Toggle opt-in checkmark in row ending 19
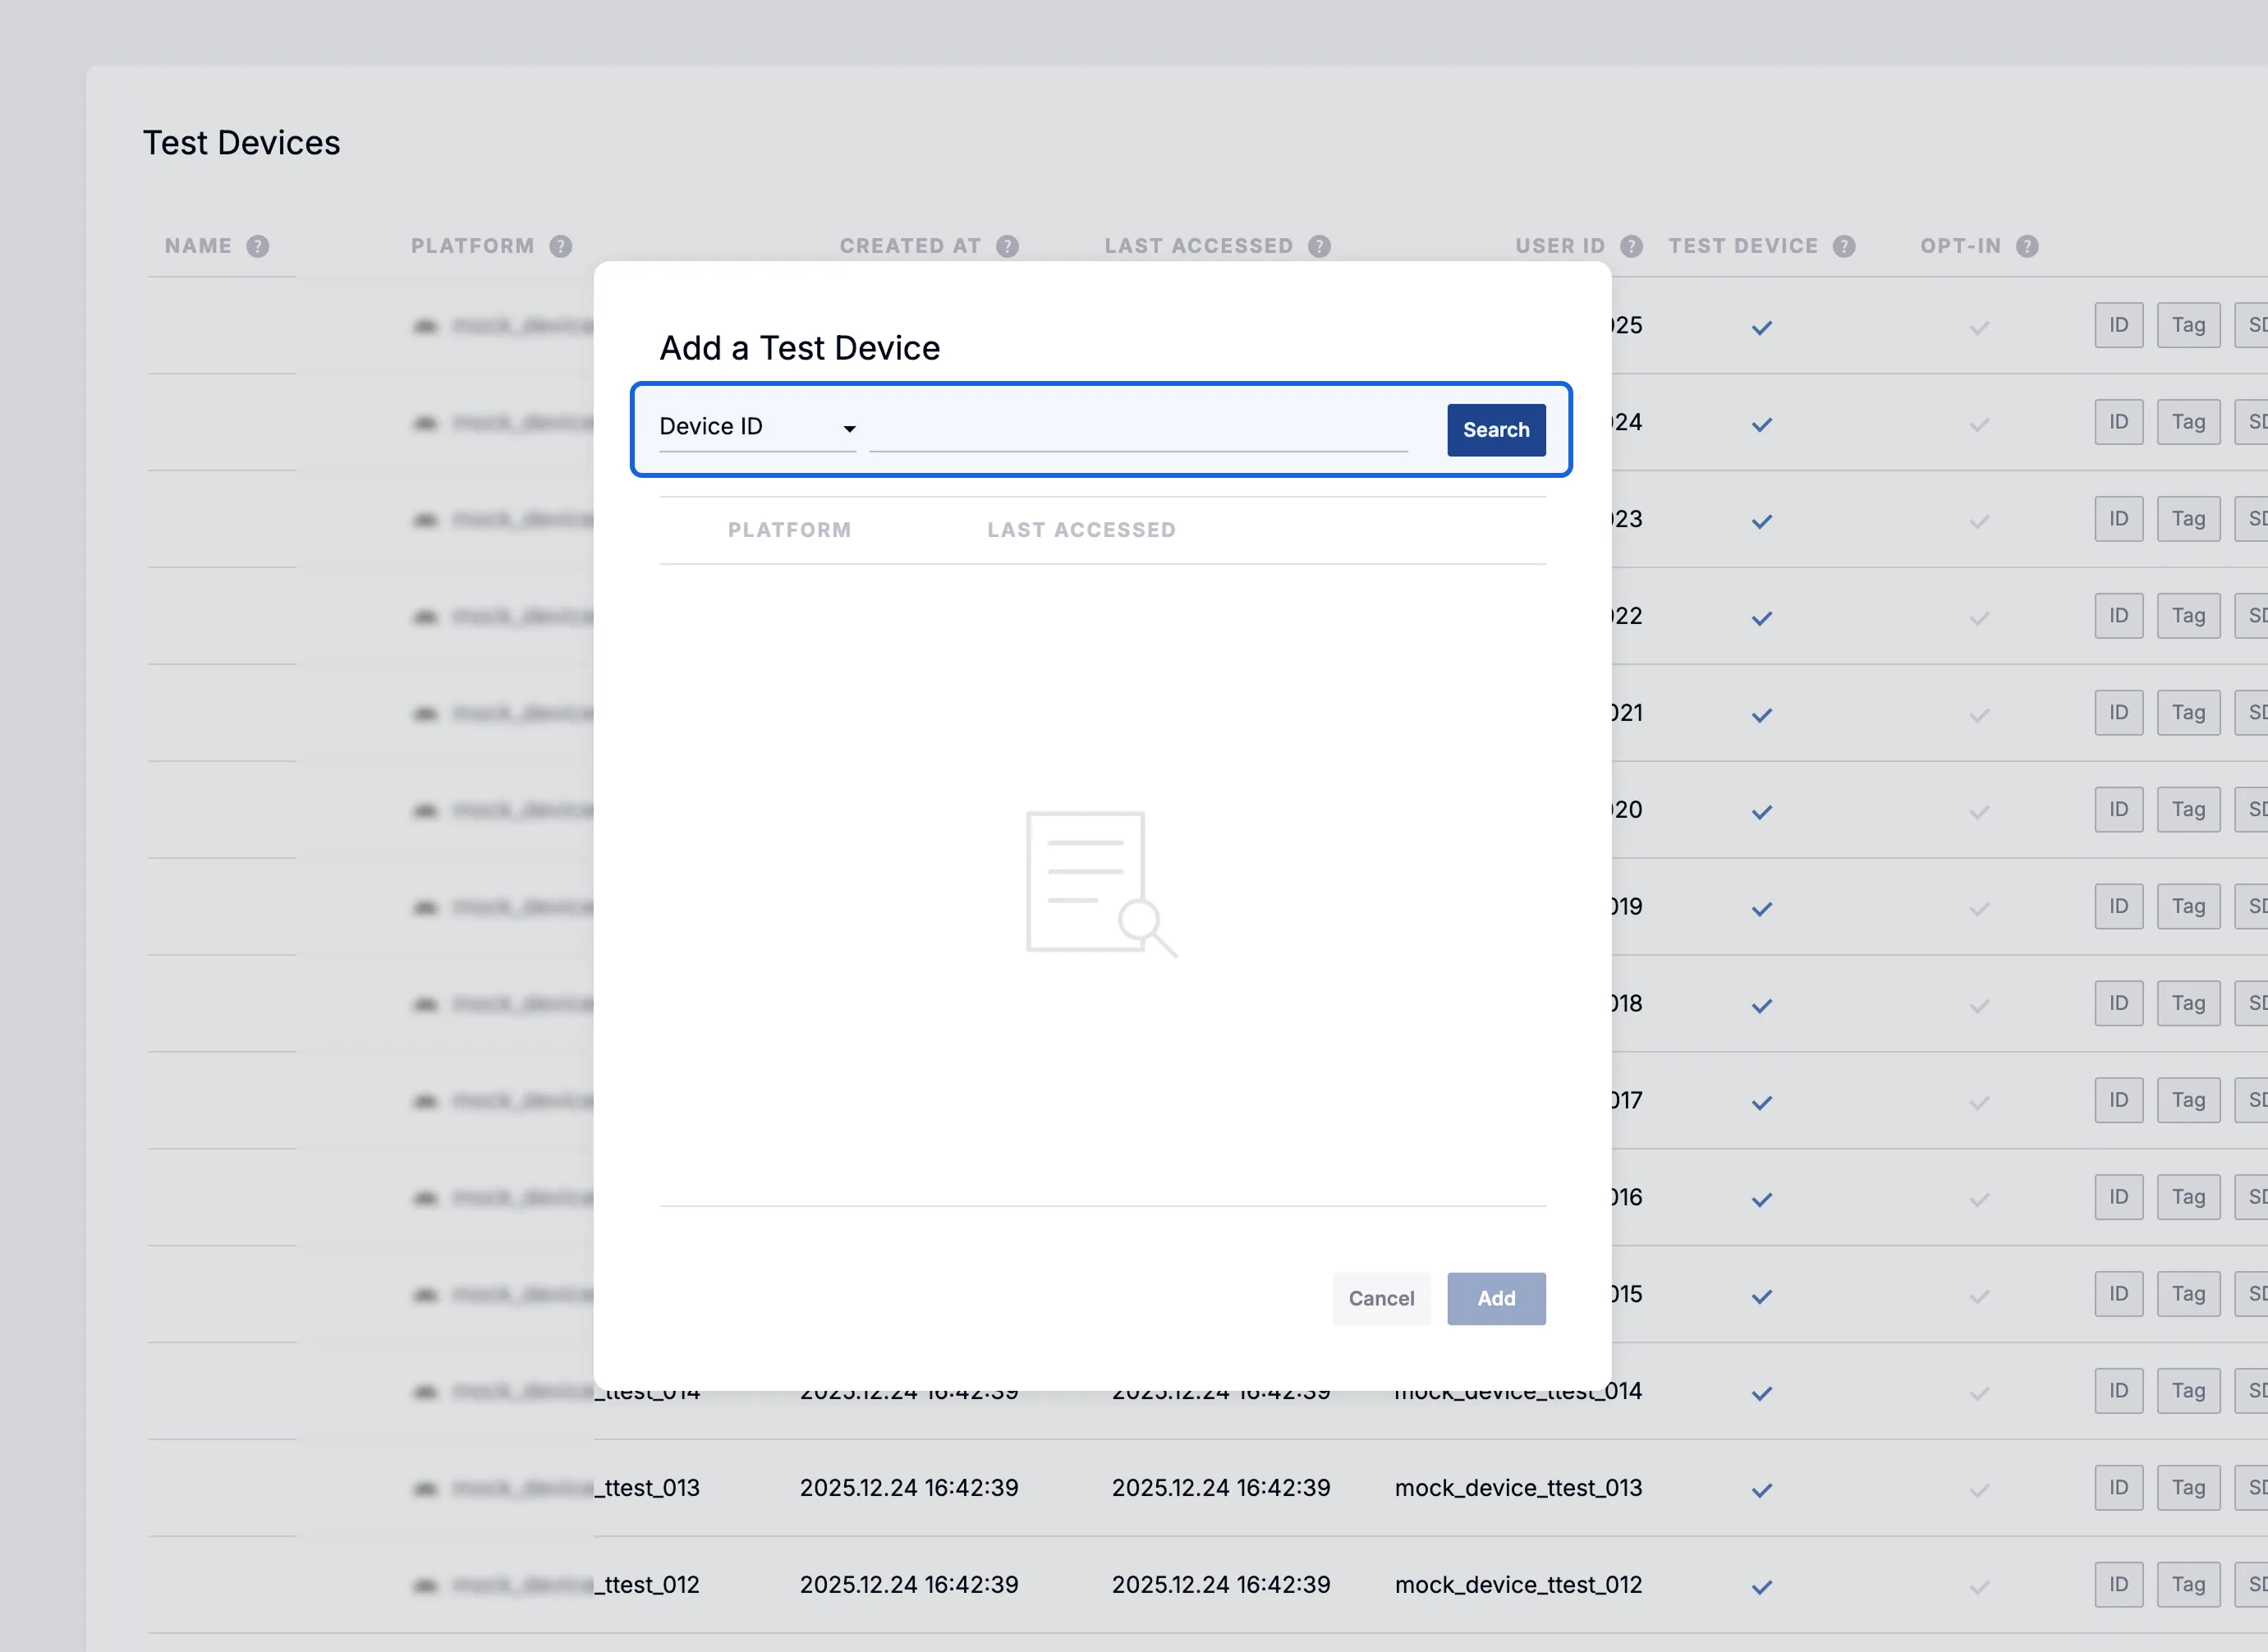Viewport: 2268px width, 1652px height. [x=1979, y=908]
